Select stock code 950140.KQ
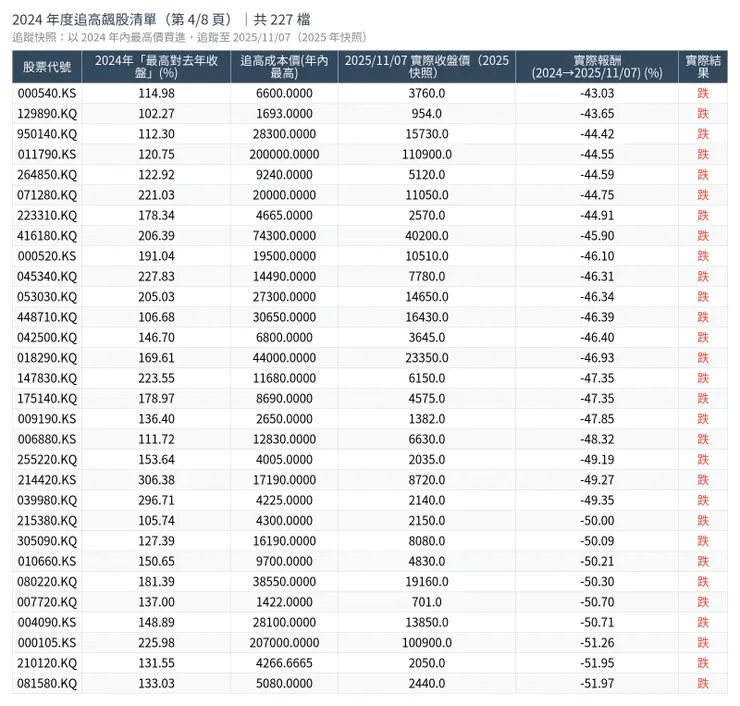The image size is (740, 706). pyautogui.click(x=47, y=134)
